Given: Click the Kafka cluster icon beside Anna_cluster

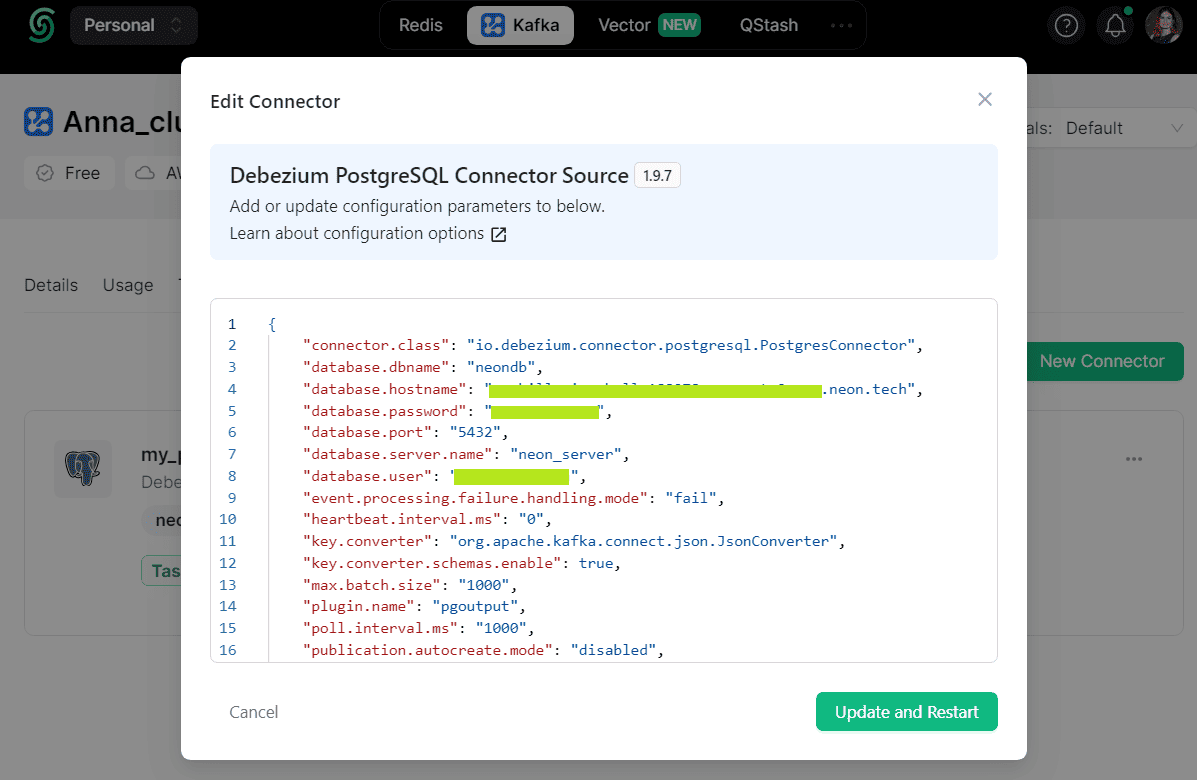Looking at the screenshot, I should 38,121.
